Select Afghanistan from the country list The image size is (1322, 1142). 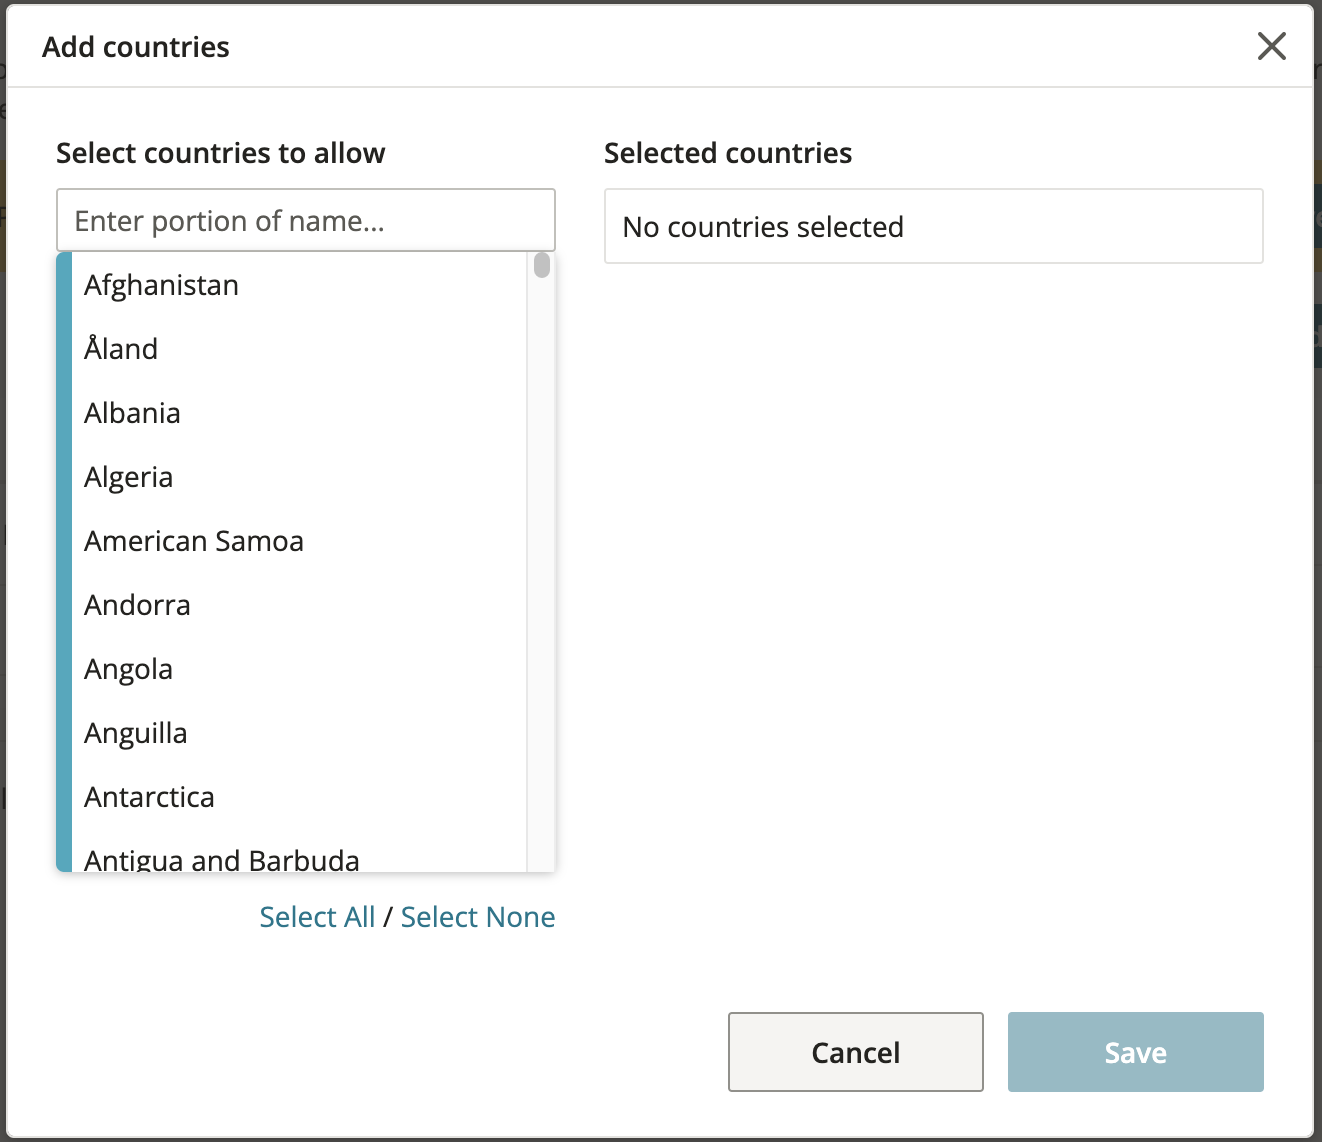pyautogui.click(x=298, y=285)
